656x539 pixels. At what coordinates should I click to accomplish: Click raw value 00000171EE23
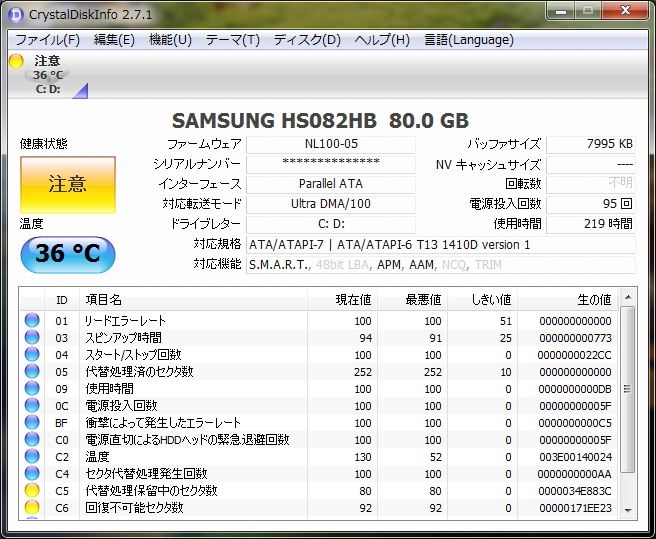pyautogui.click(x=575, y=508)
